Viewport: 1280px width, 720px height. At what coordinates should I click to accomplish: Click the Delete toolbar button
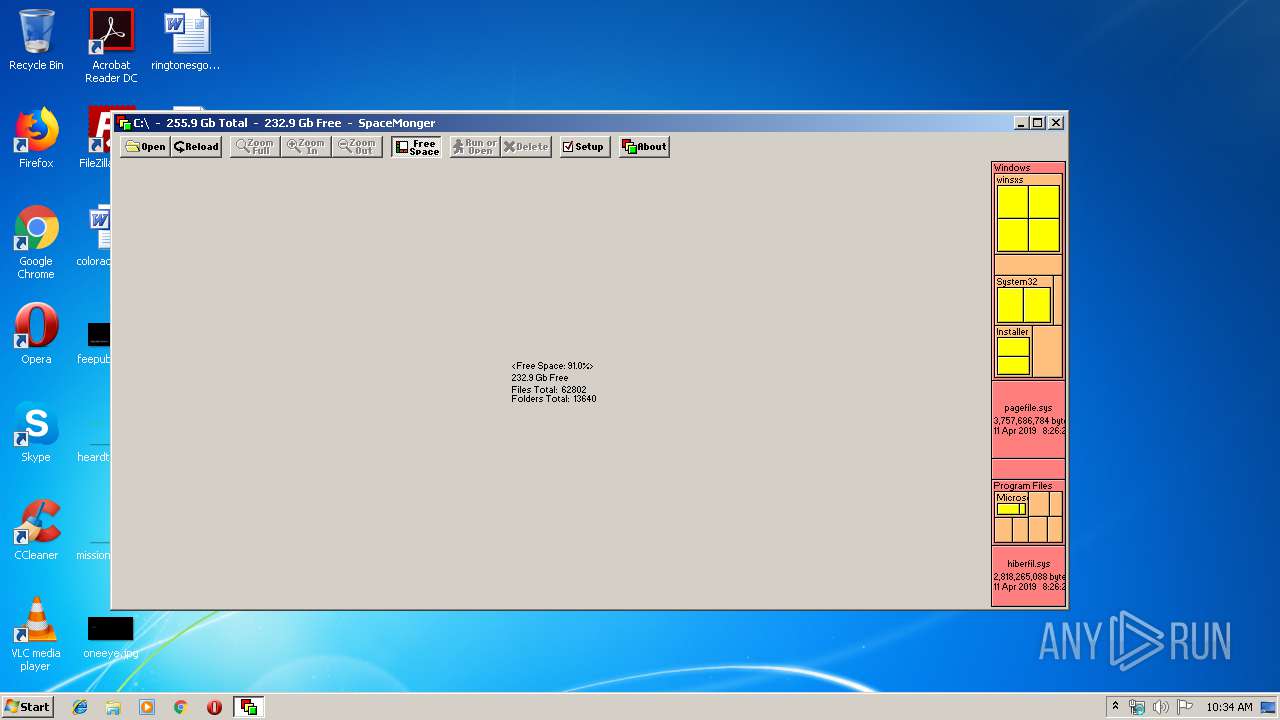[x=526, y=147]
